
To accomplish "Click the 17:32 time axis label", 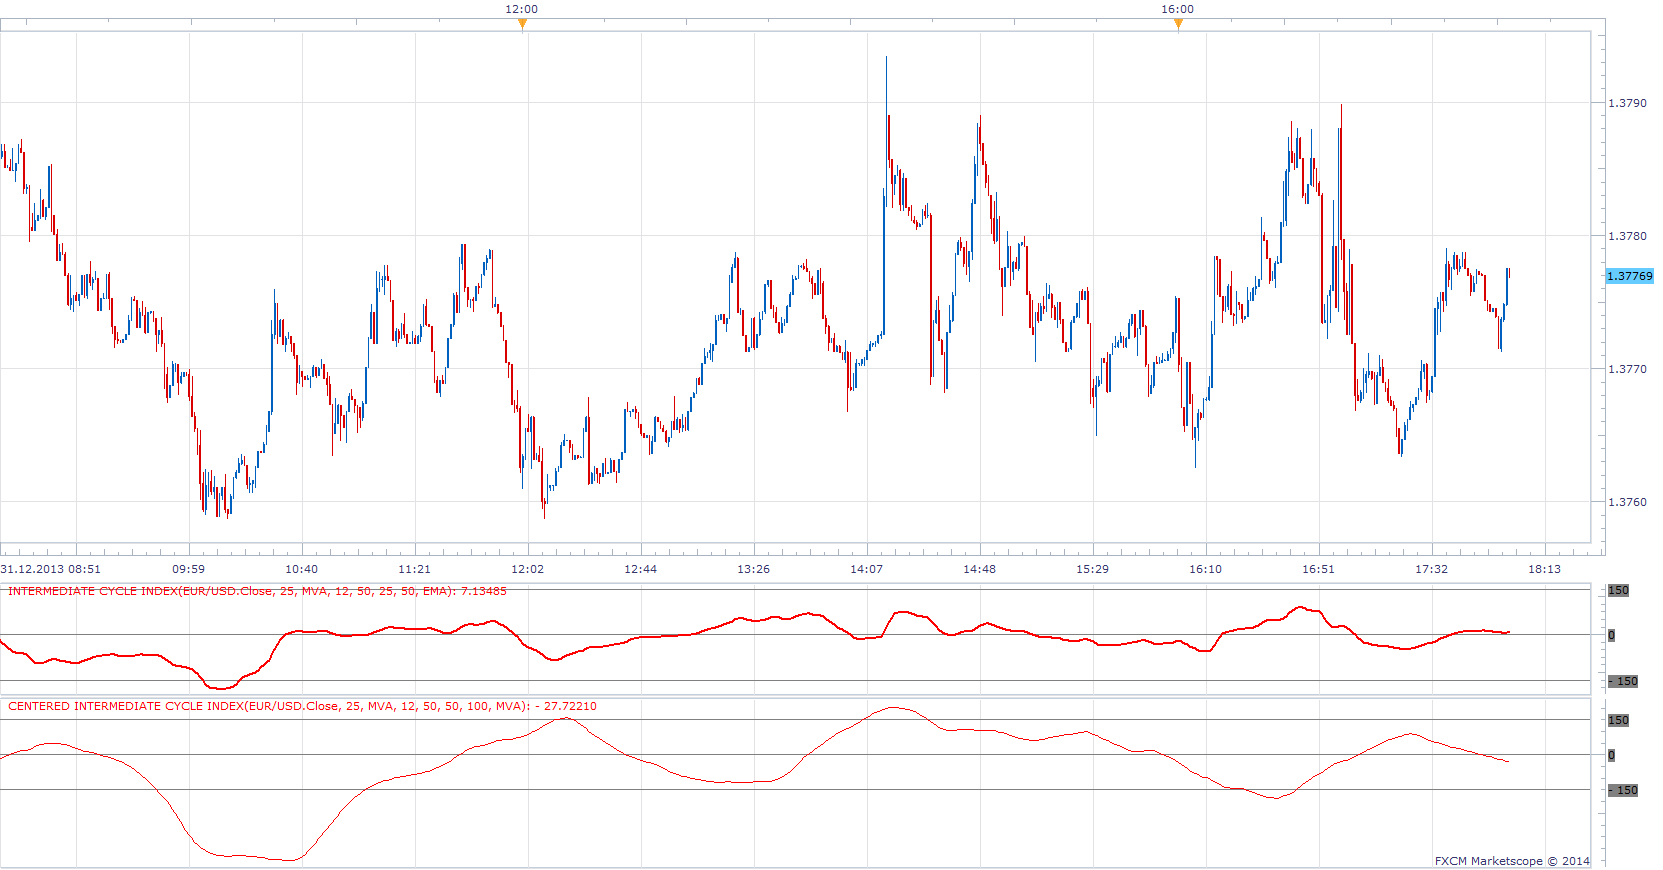I will 1432,569.
